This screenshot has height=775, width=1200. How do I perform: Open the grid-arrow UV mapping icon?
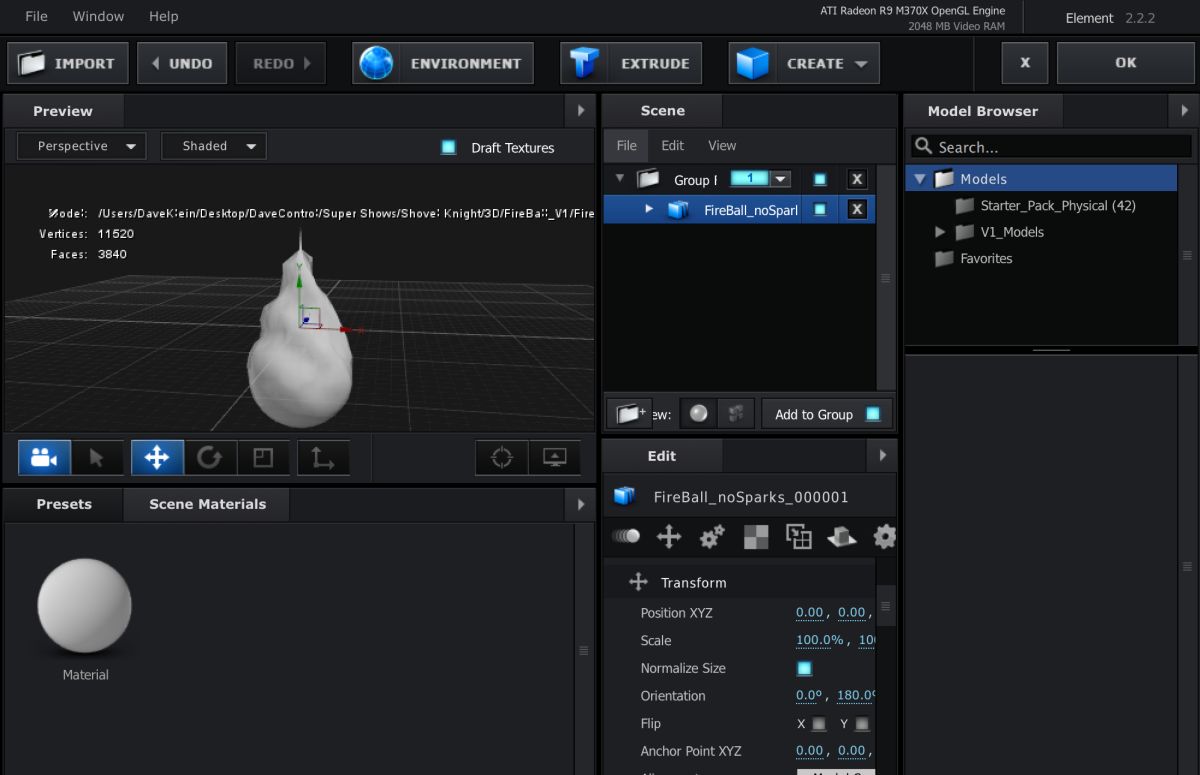[799, 537]
